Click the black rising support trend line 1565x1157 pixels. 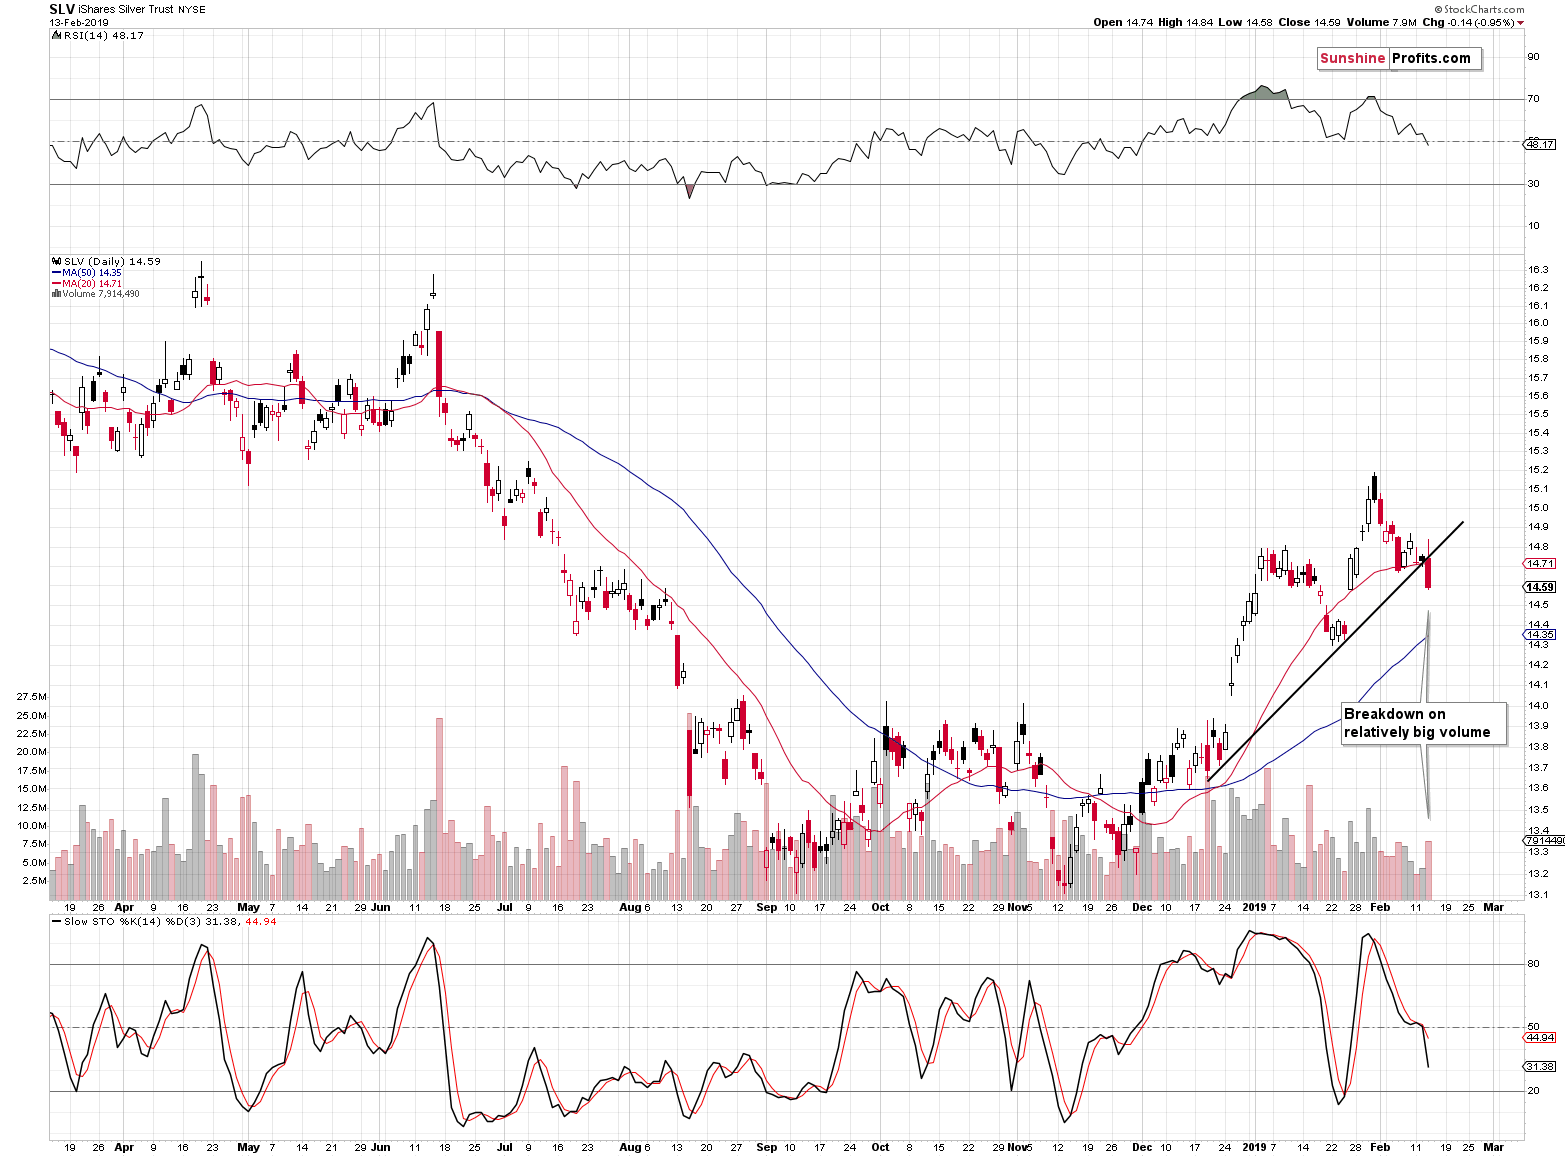coord(1335,651)
